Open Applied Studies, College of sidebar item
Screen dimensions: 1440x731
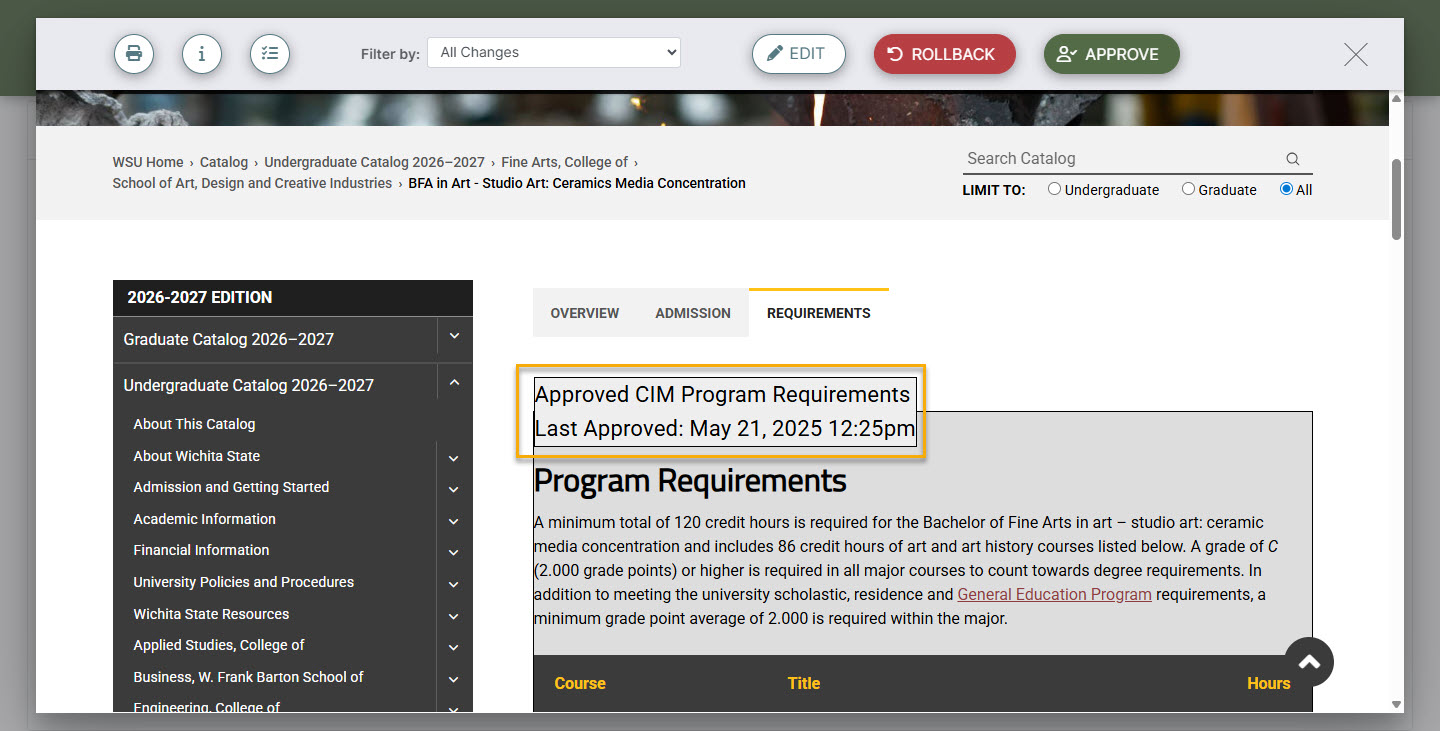point(218,645)
